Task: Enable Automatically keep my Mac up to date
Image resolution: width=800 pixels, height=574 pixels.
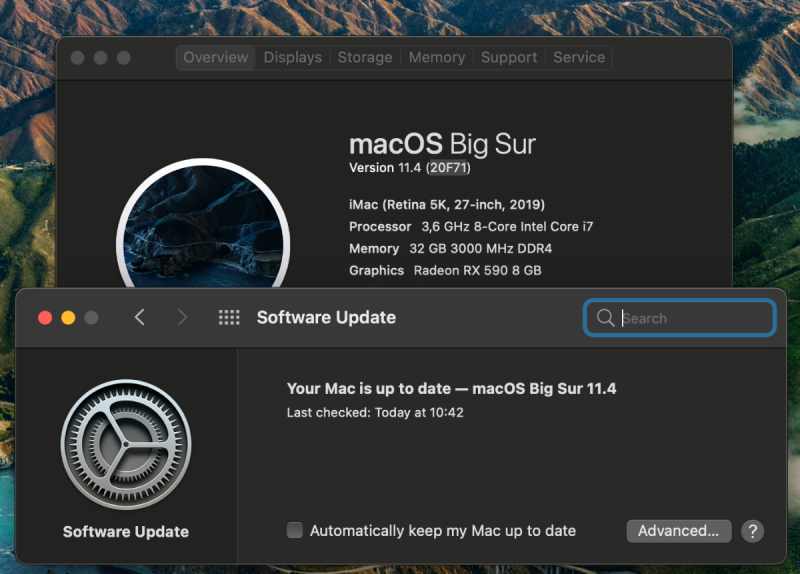Action: 295,530
